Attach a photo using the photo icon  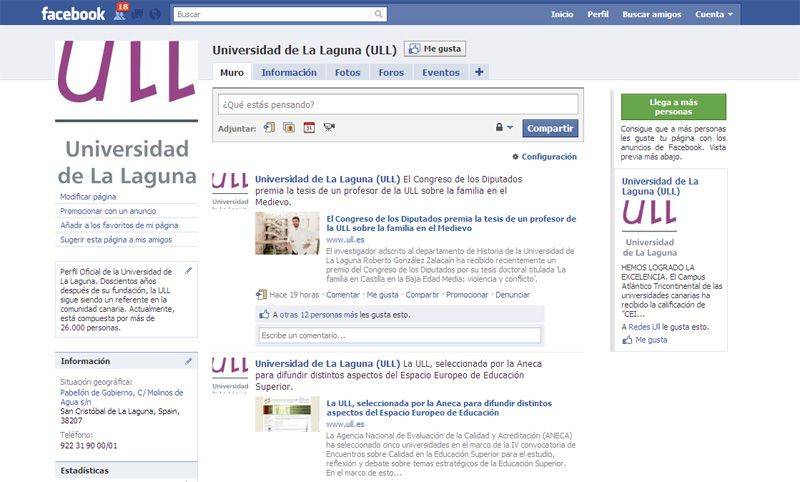[x=289, y=128]
